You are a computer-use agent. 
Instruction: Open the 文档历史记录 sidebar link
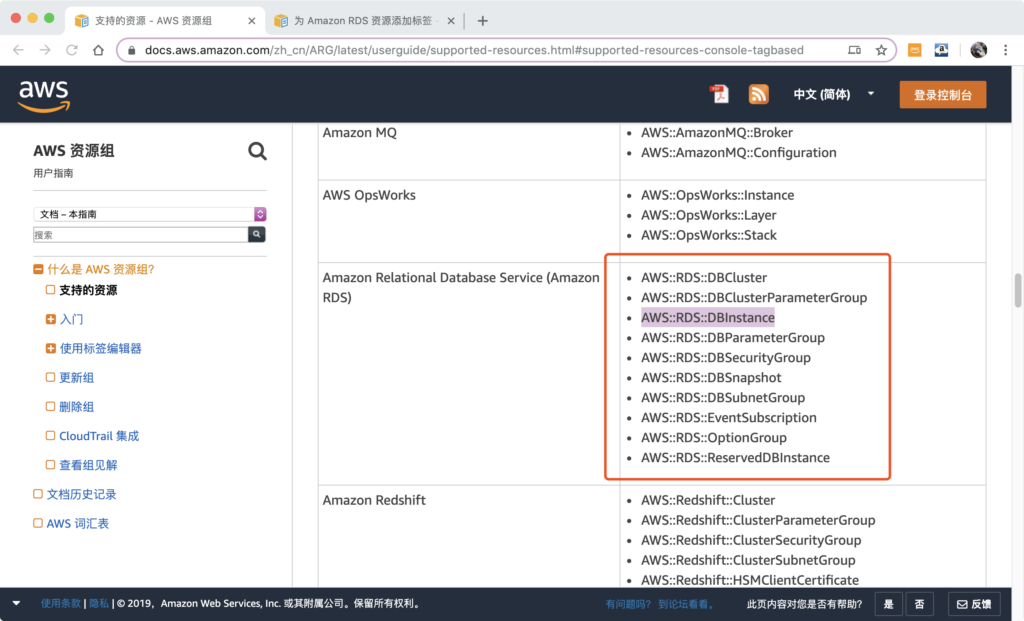(x=81, y=494)
